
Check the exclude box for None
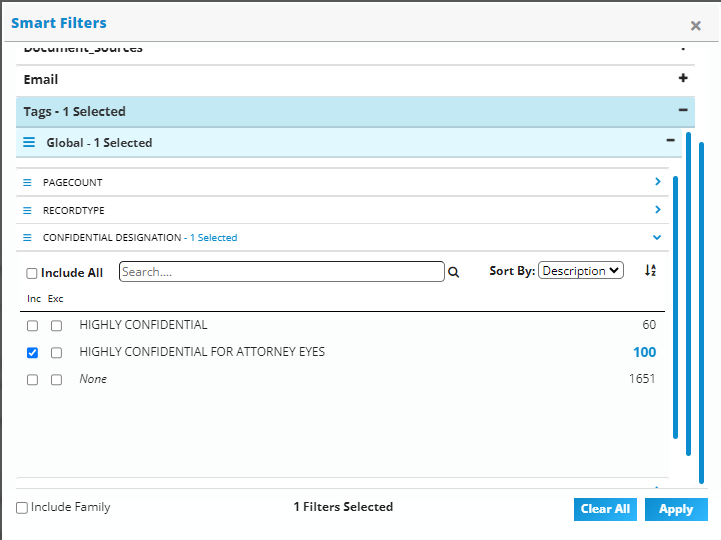coord(57,380)
